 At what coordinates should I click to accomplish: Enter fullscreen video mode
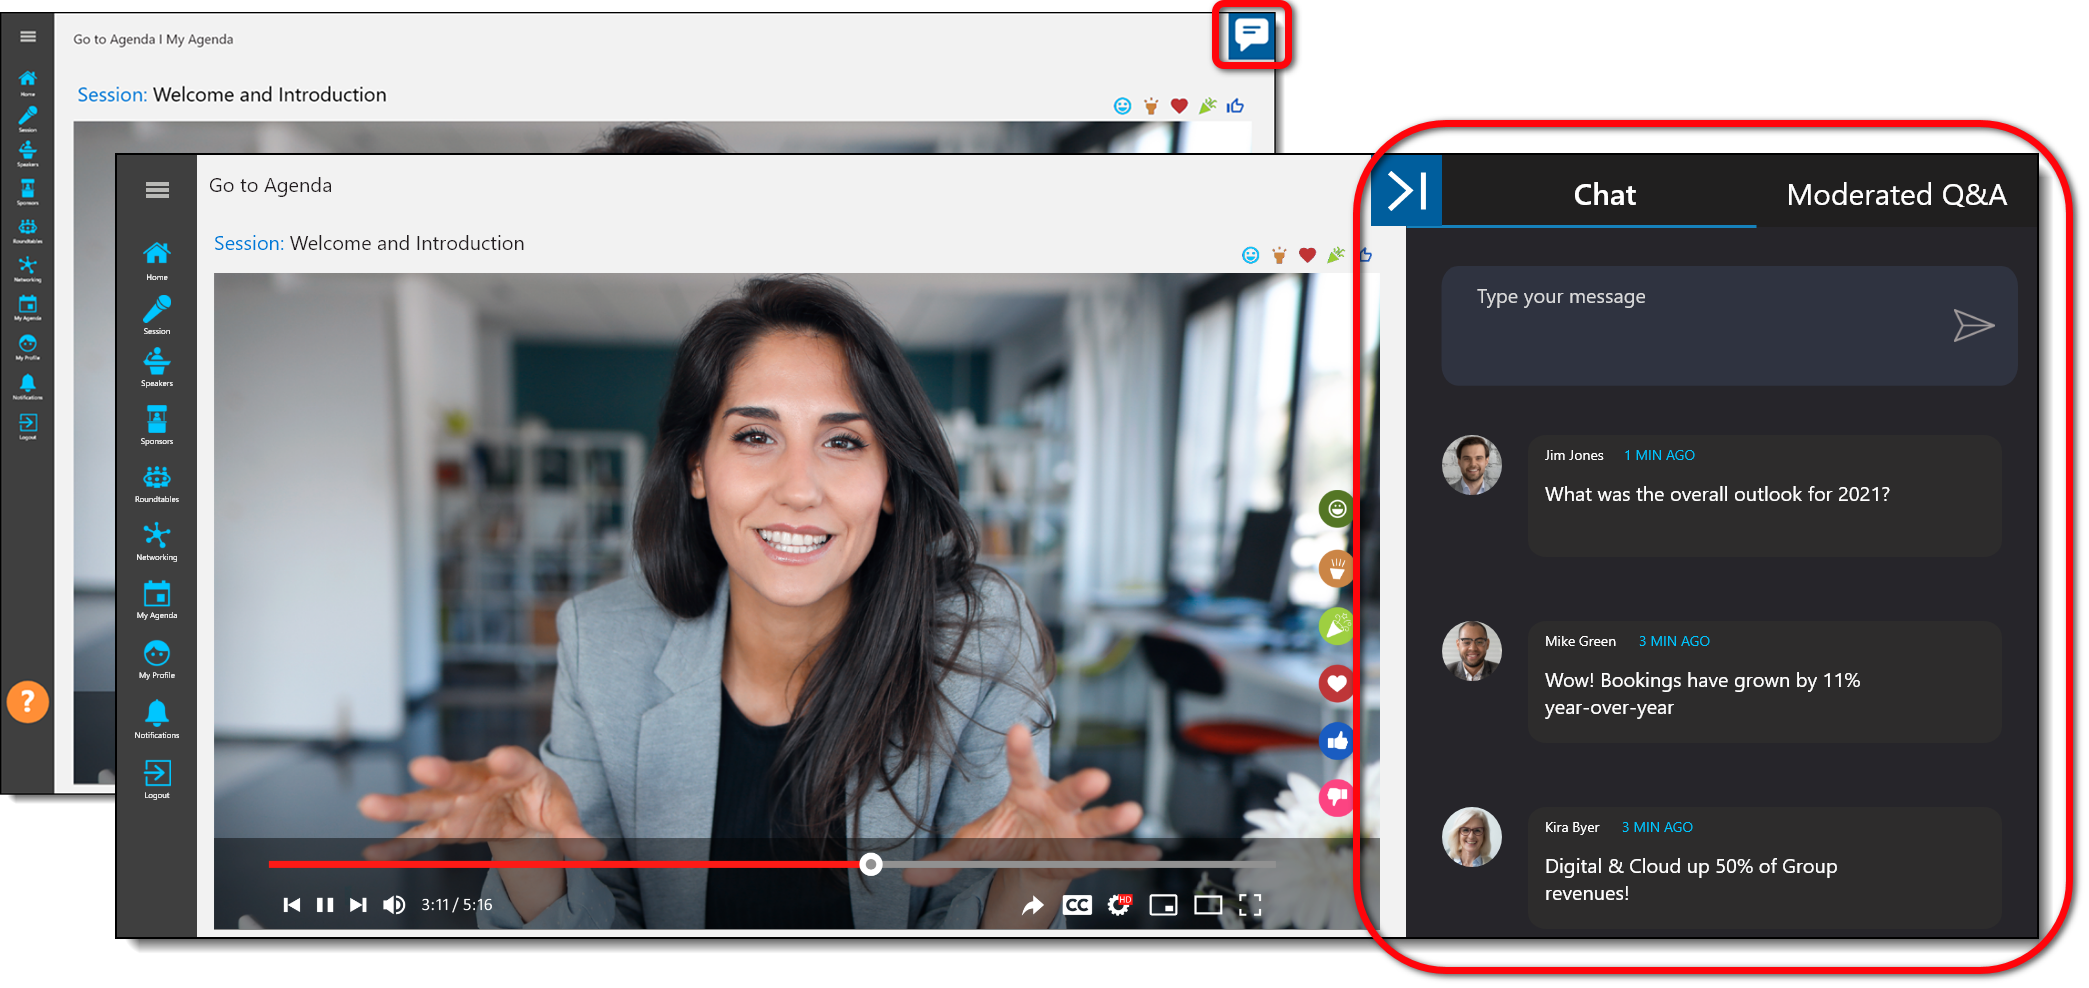[x=1250, y=905]
